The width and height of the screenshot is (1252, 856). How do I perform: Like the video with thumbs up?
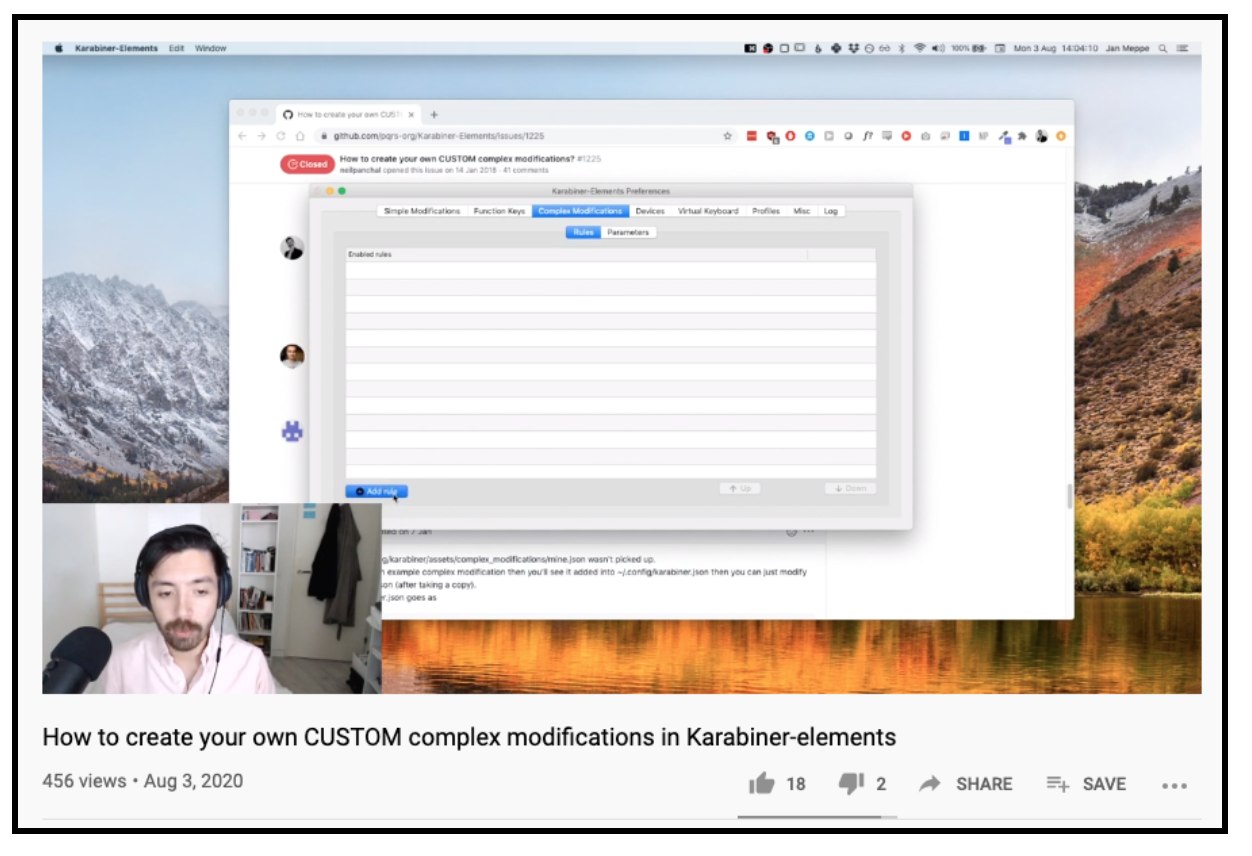(x=762, y=784)
